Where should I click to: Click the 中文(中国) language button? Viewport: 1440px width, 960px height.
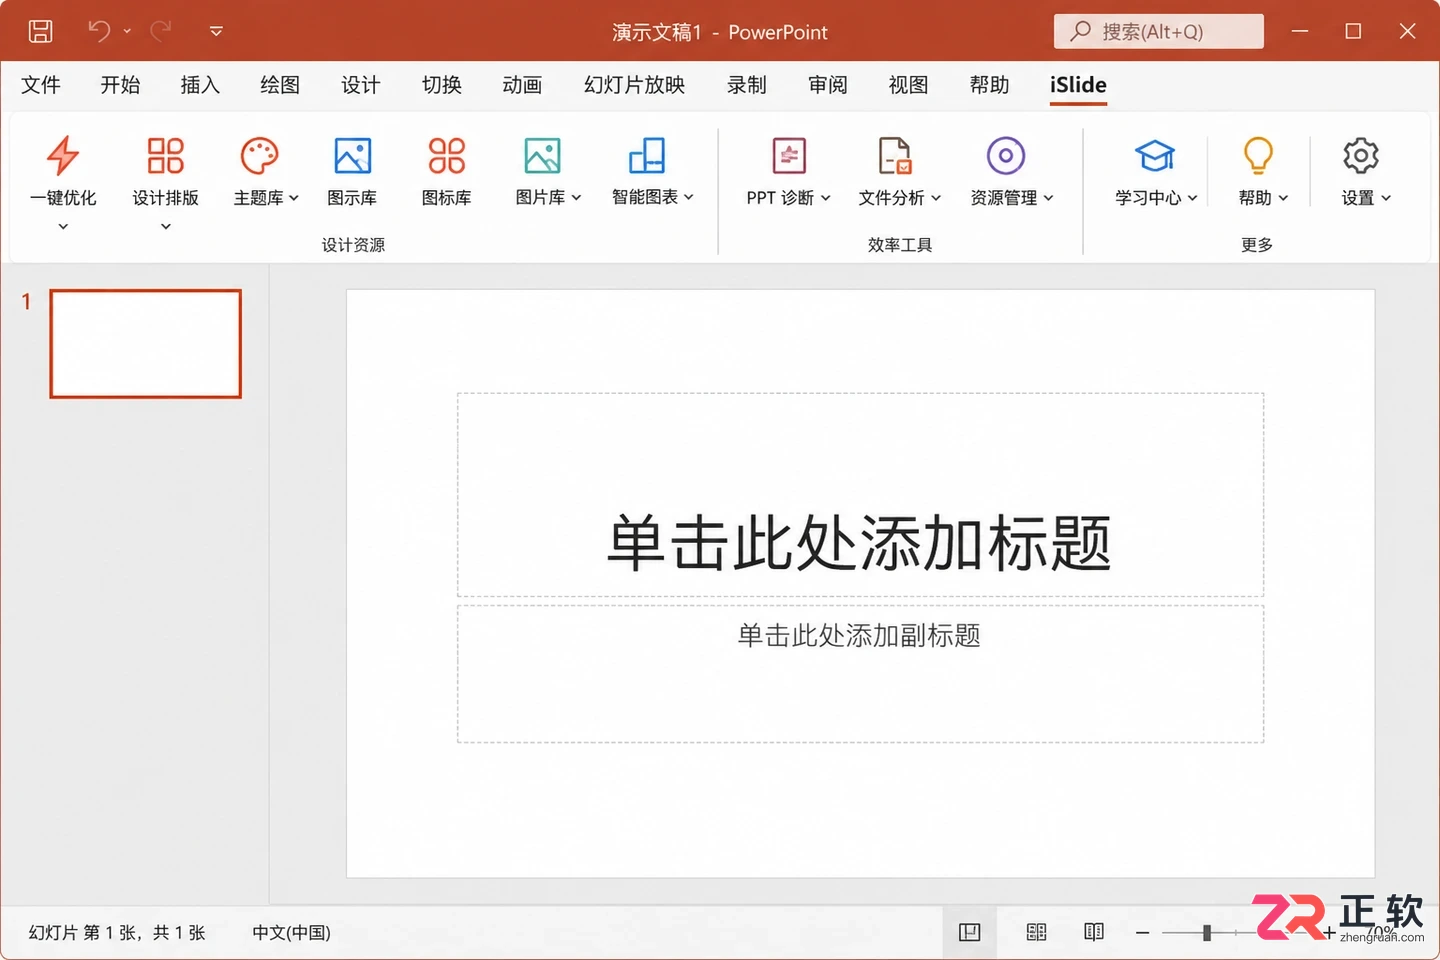[x=291, y=932]
